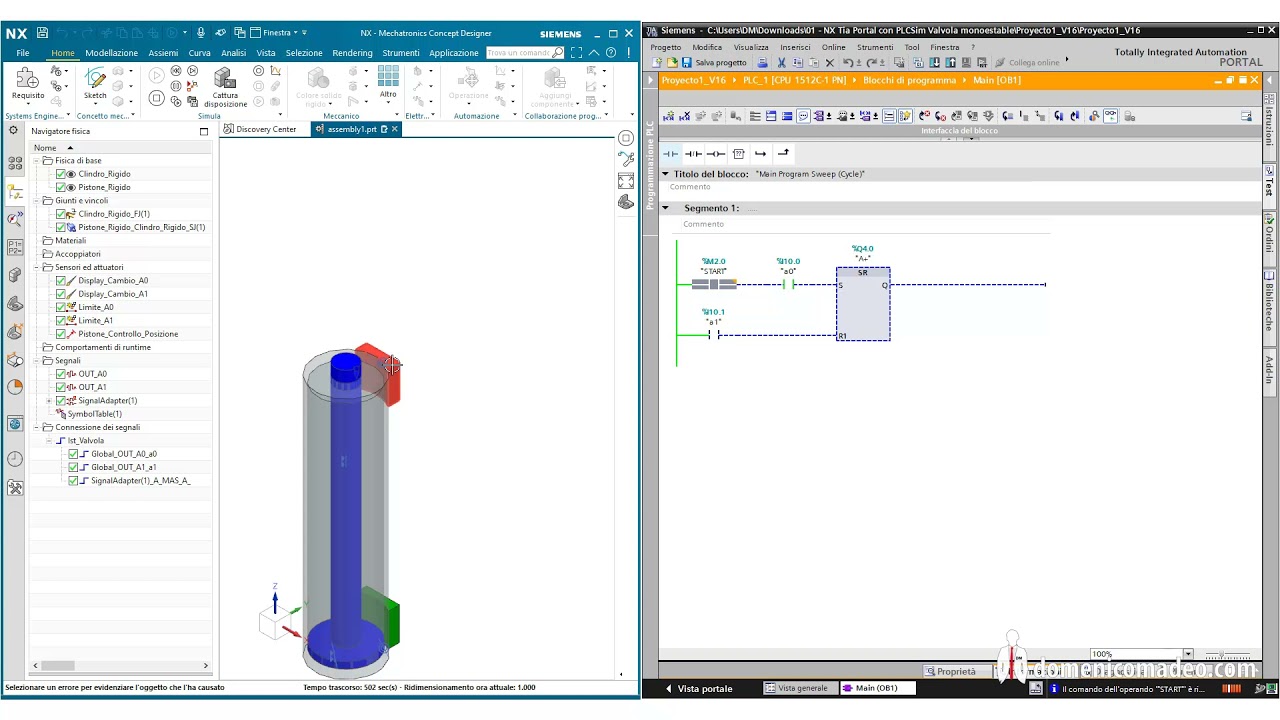Uncheck visibility of Clindro_Rigido
The height and width of the screenshot is (720, 1280).
pos(62,173)
